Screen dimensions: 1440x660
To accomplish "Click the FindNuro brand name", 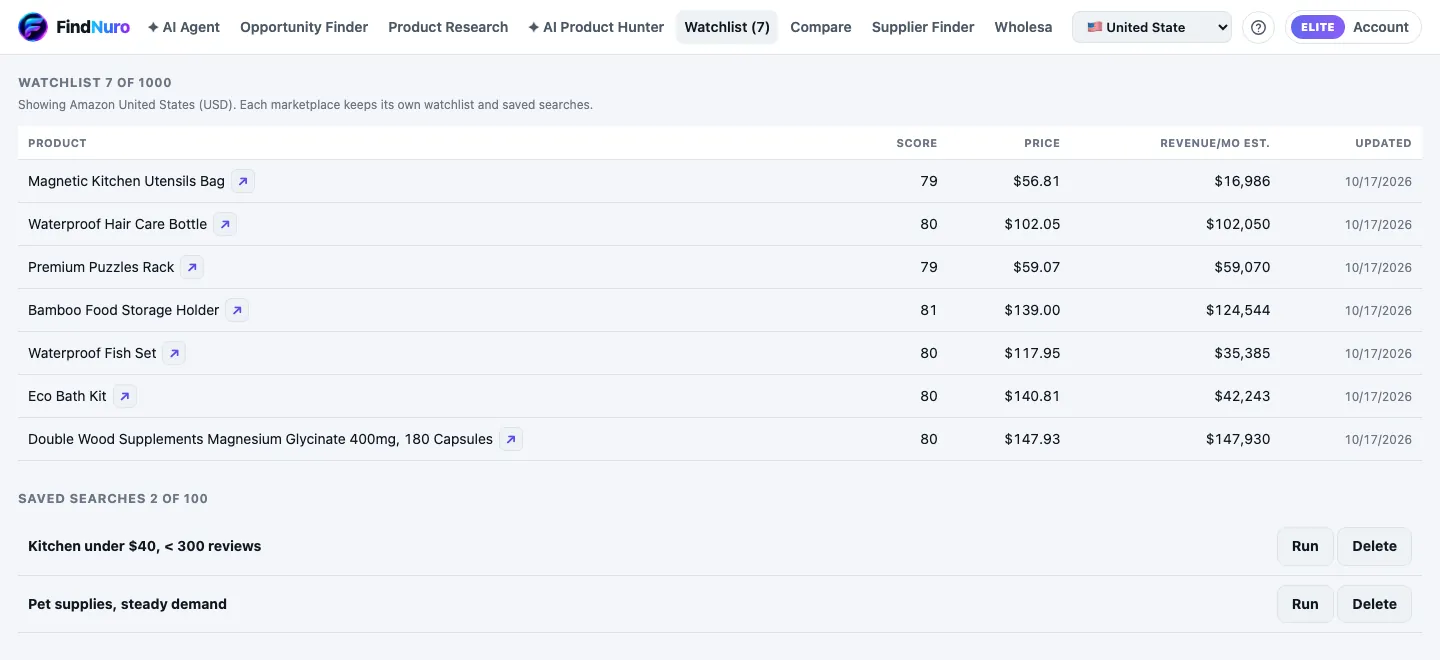I will (93, 27).
